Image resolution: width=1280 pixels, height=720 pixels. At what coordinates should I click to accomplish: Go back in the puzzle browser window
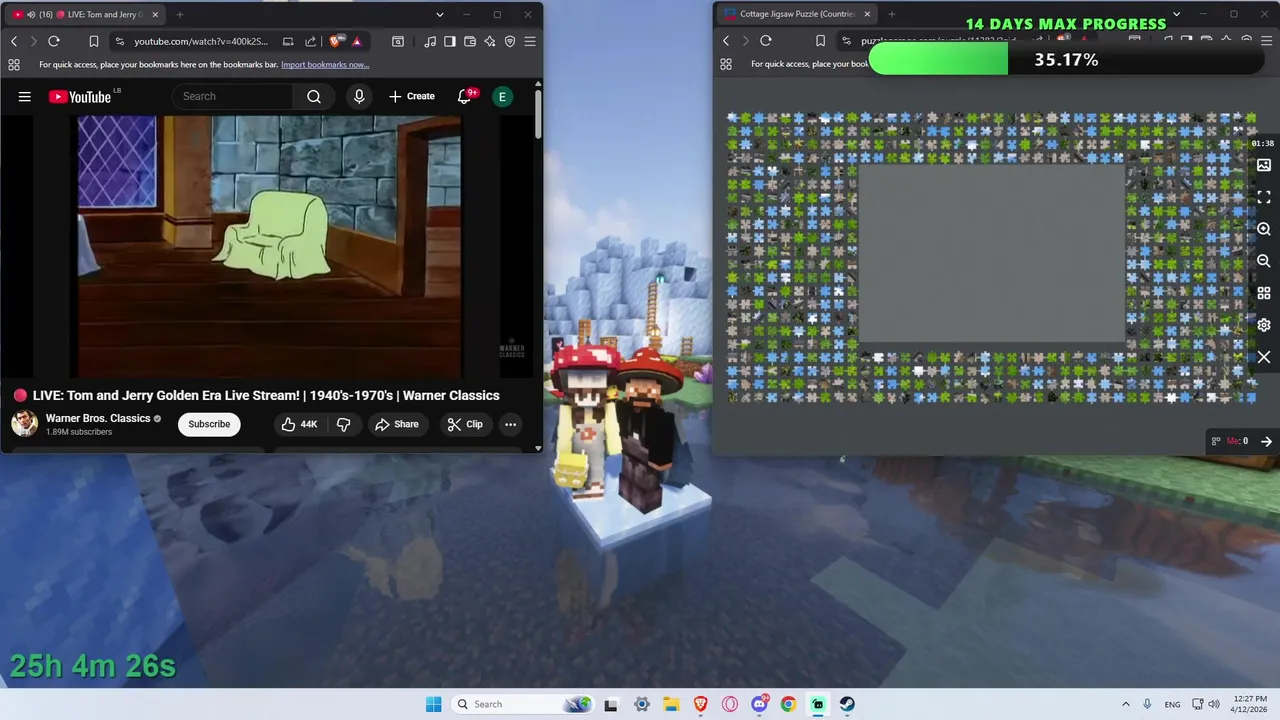(x=726, y=41)
